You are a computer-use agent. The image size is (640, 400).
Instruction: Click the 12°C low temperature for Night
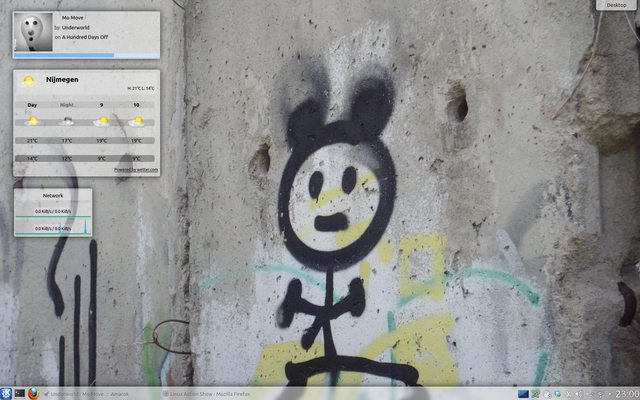(67, 158)
